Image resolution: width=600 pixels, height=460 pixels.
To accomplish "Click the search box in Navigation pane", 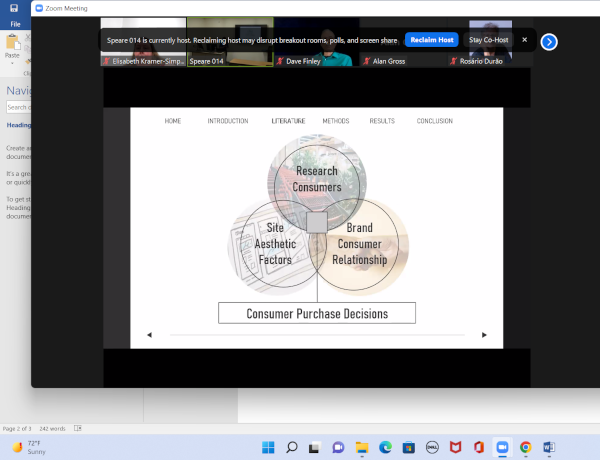I will coord(18,107).
